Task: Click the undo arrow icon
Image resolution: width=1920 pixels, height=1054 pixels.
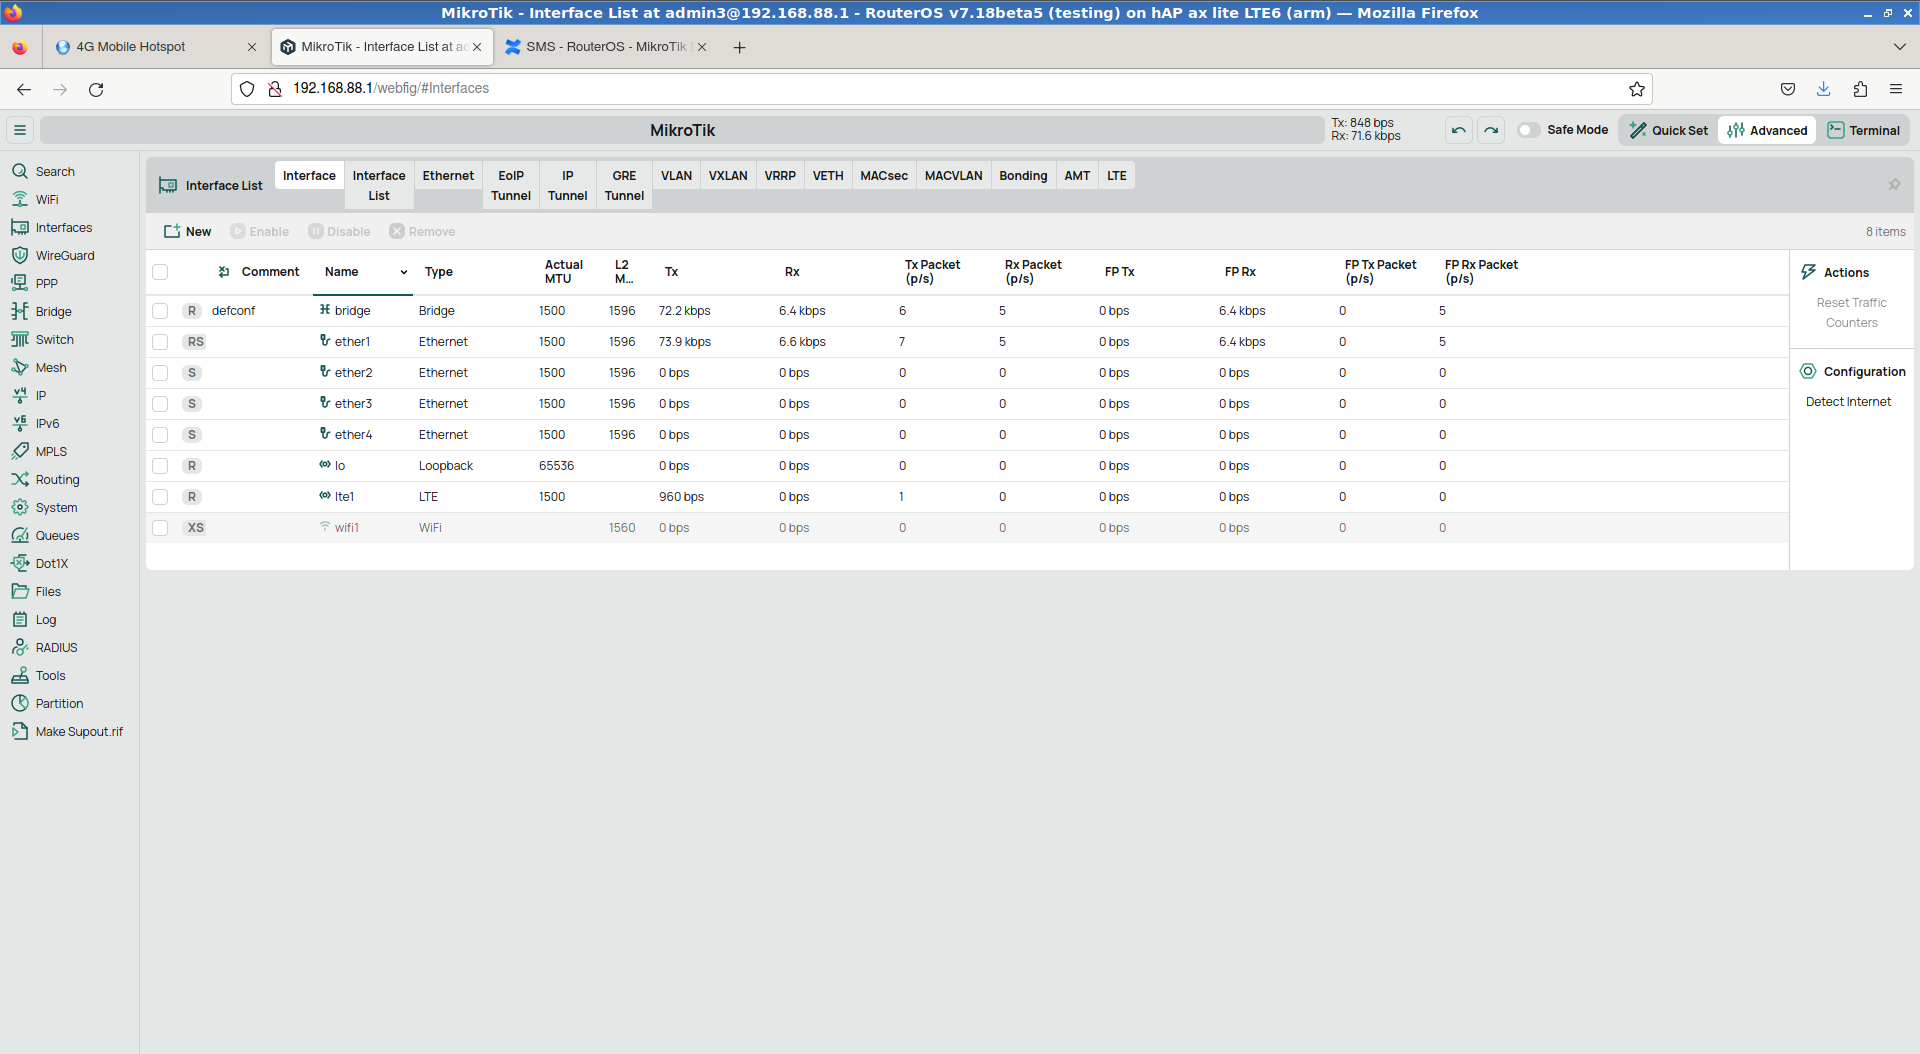Action: point(1459,130)
